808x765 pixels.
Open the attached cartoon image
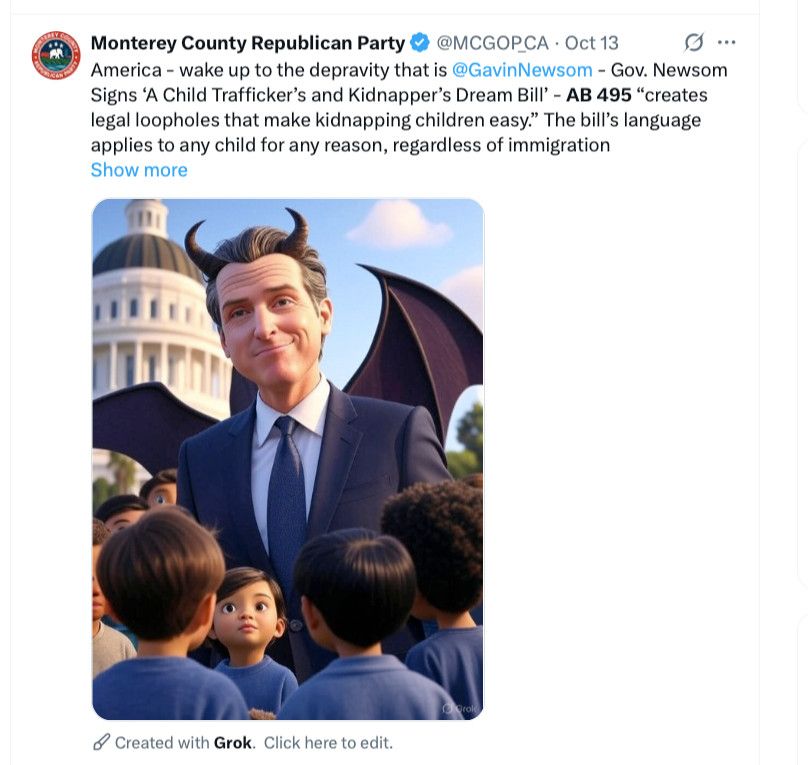tap(288, 459)
